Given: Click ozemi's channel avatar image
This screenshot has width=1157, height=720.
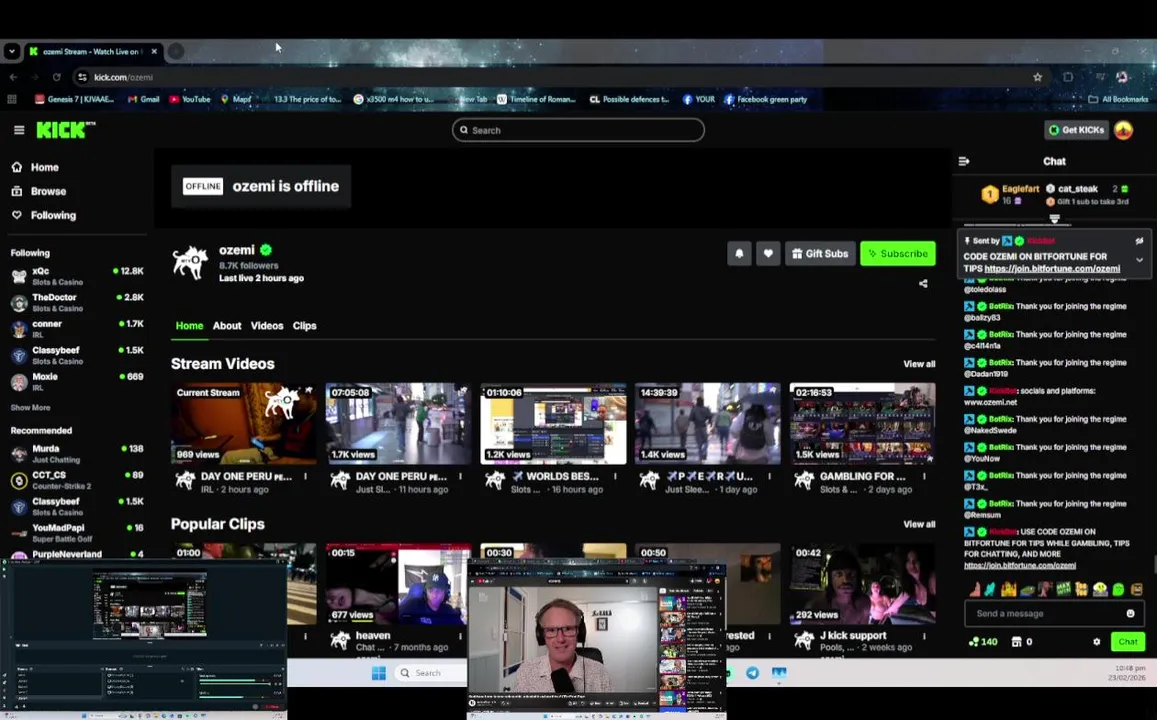Looking at the screenshot, I should 190,262.
